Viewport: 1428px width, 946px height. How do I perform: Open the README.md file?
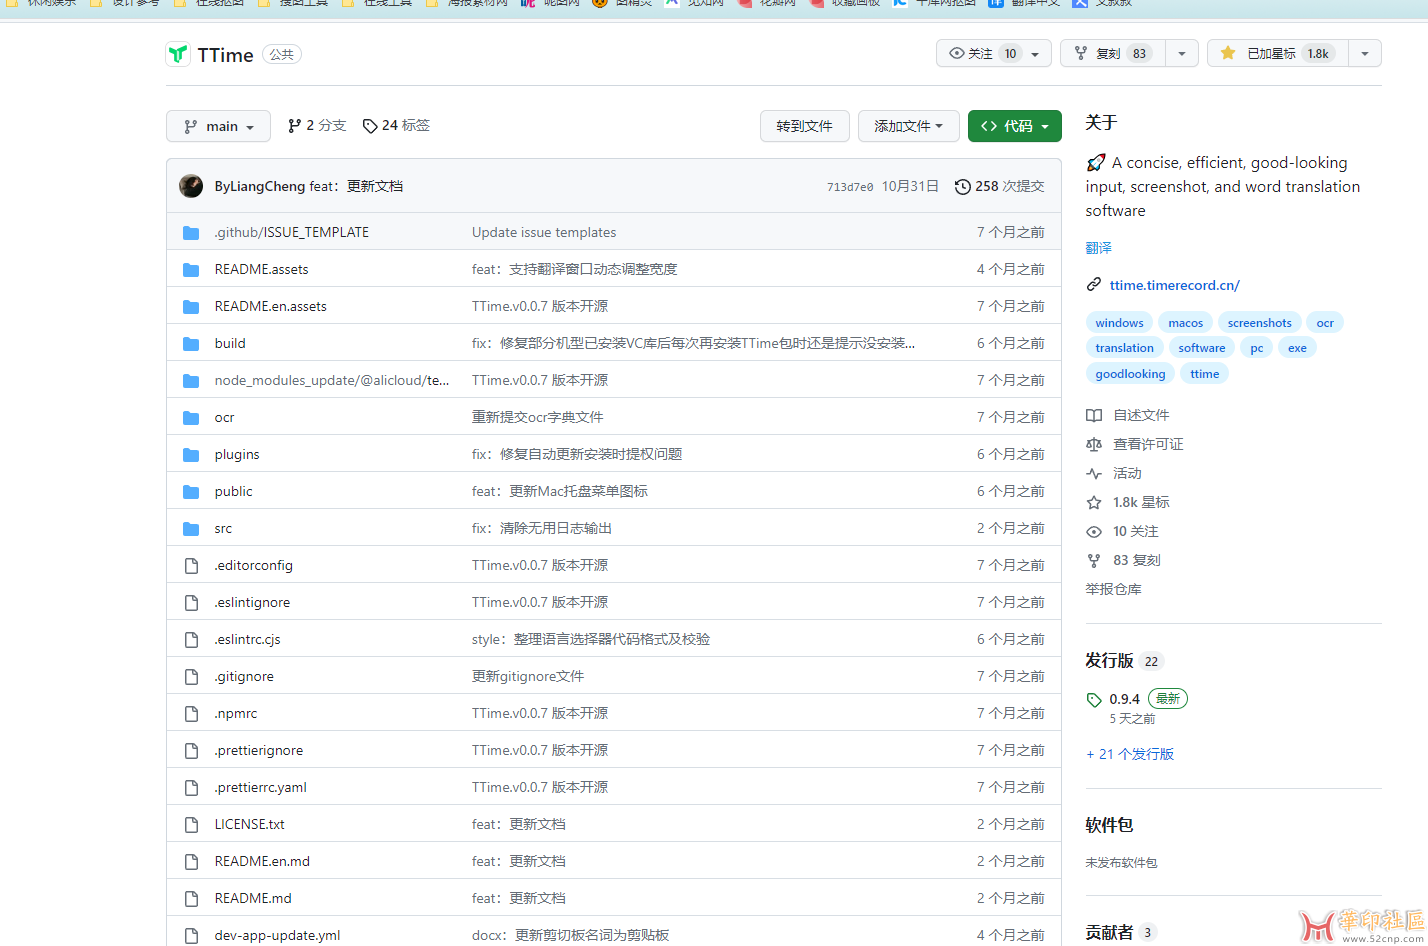click(253, 898)
